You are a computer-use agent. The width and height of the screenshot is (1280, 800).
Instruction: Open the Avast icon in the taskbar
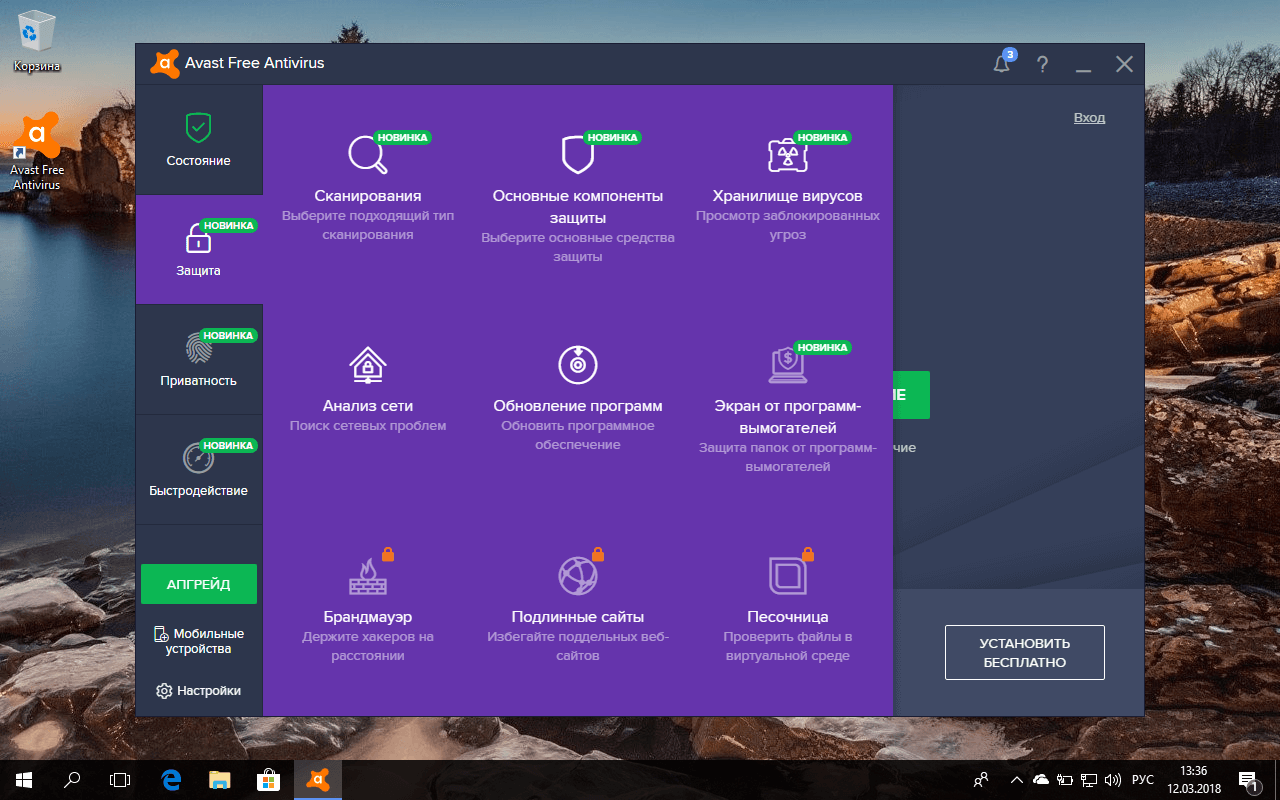[x=317, y=779]
